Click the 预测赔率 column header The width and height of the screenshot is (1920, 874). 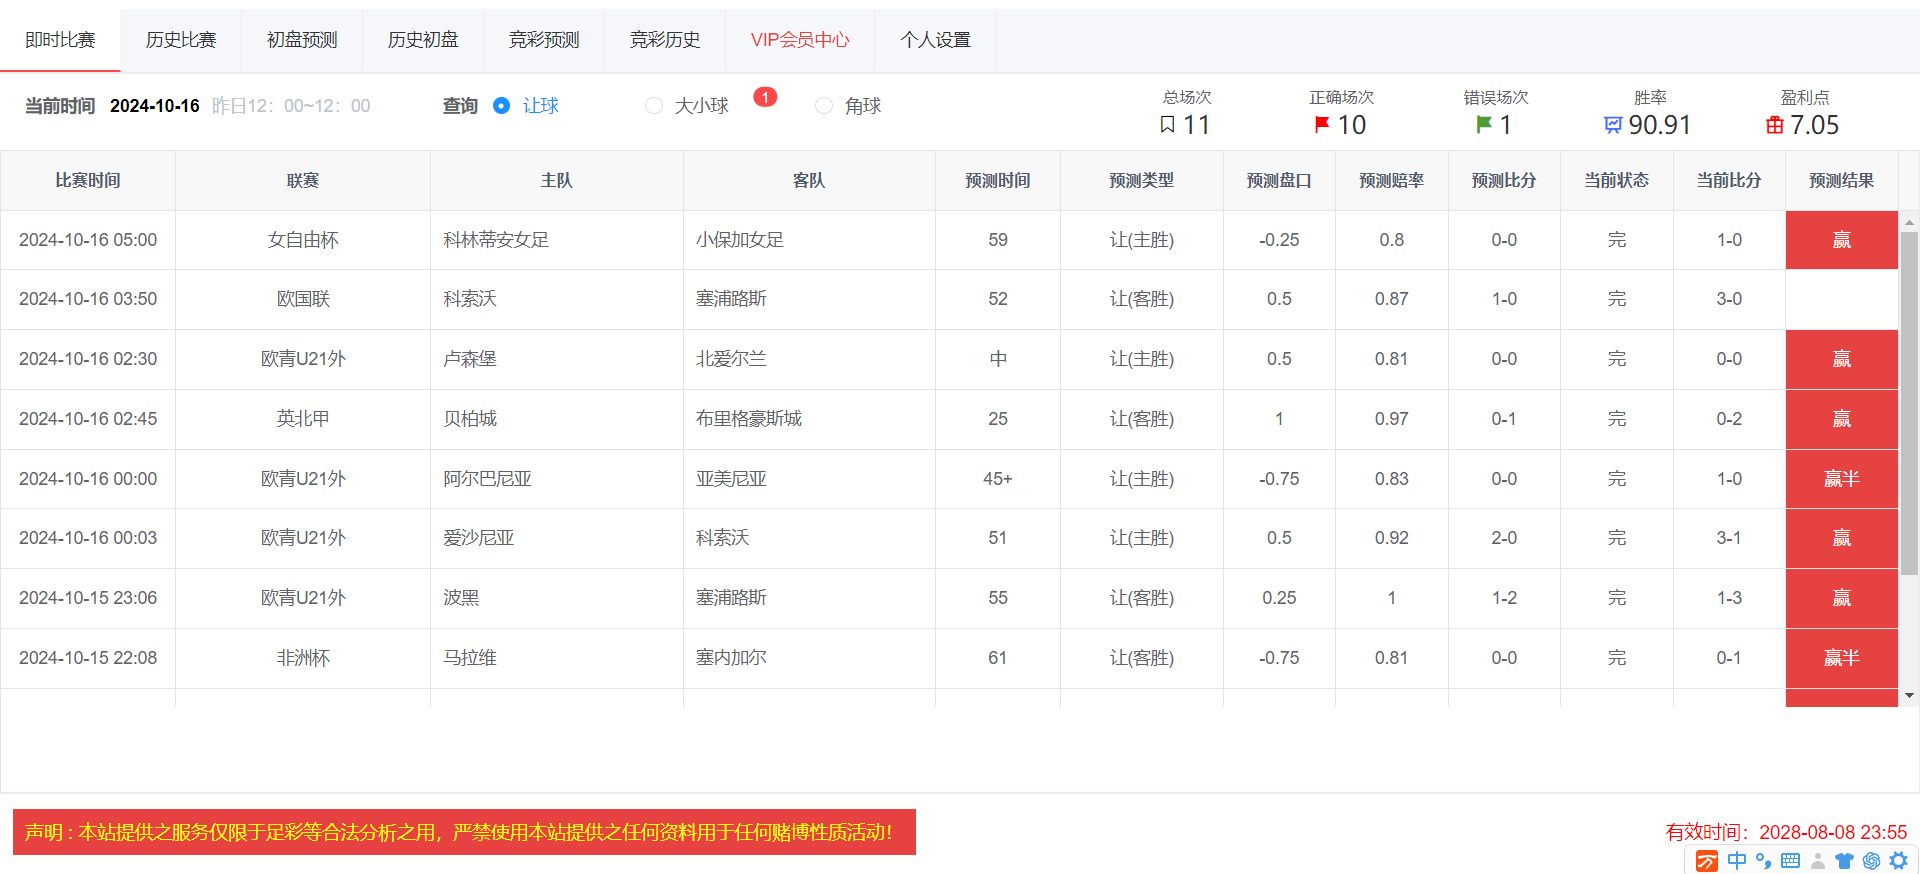(1392, 181)
